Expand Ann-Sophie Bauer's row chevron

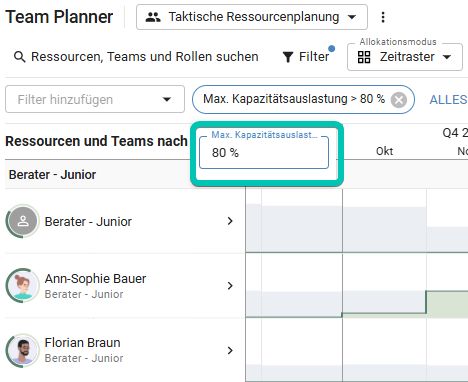point(230,286)
